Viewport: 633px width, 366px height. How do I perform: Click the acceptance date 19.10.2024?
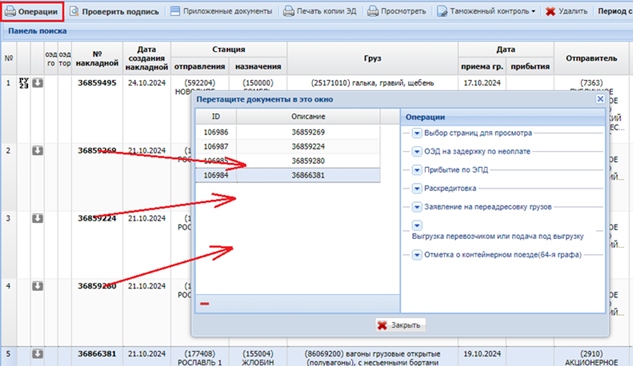482,354
